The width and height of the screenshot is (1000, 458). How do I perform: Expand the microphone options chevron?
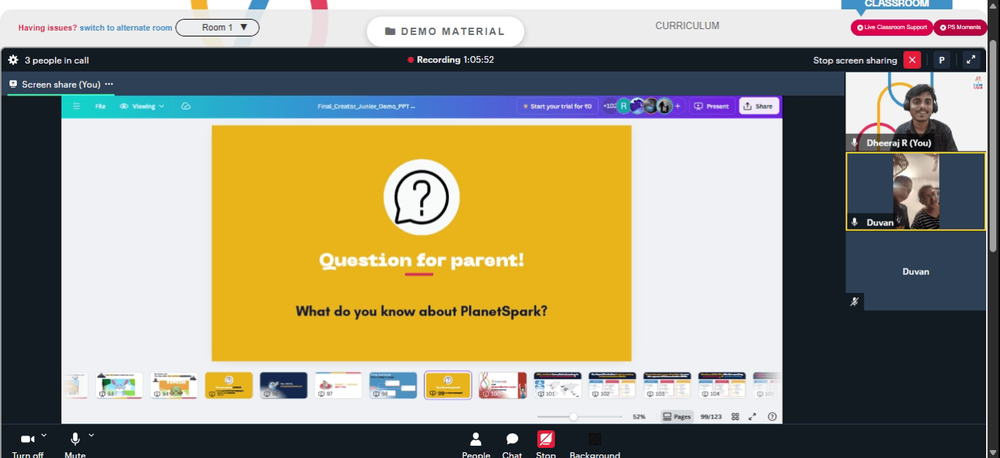(91, 435)
